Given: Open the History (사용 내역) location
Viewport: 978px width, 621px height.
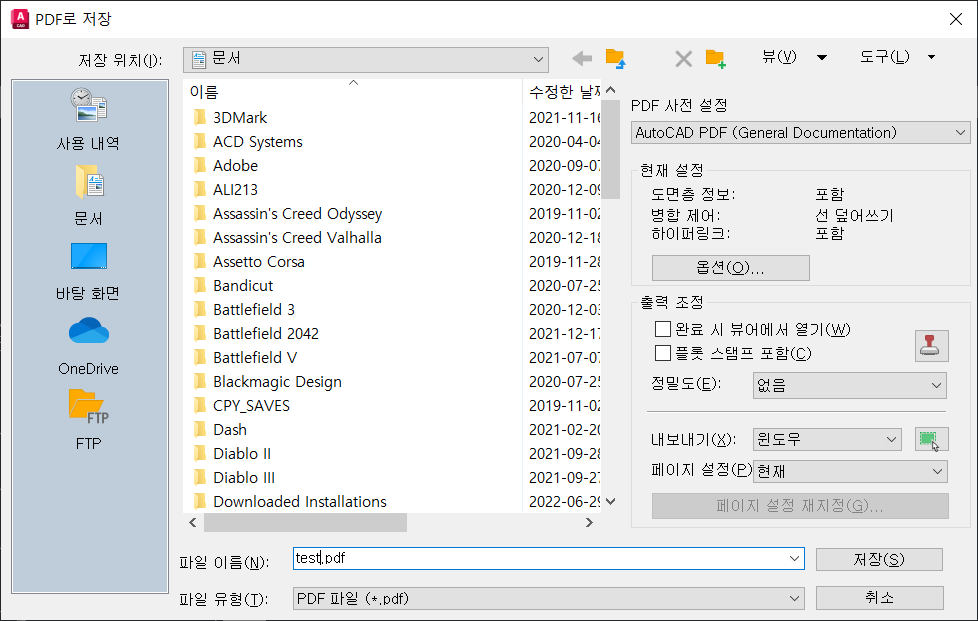Looking at the screenshot, I should coord(88,120).
